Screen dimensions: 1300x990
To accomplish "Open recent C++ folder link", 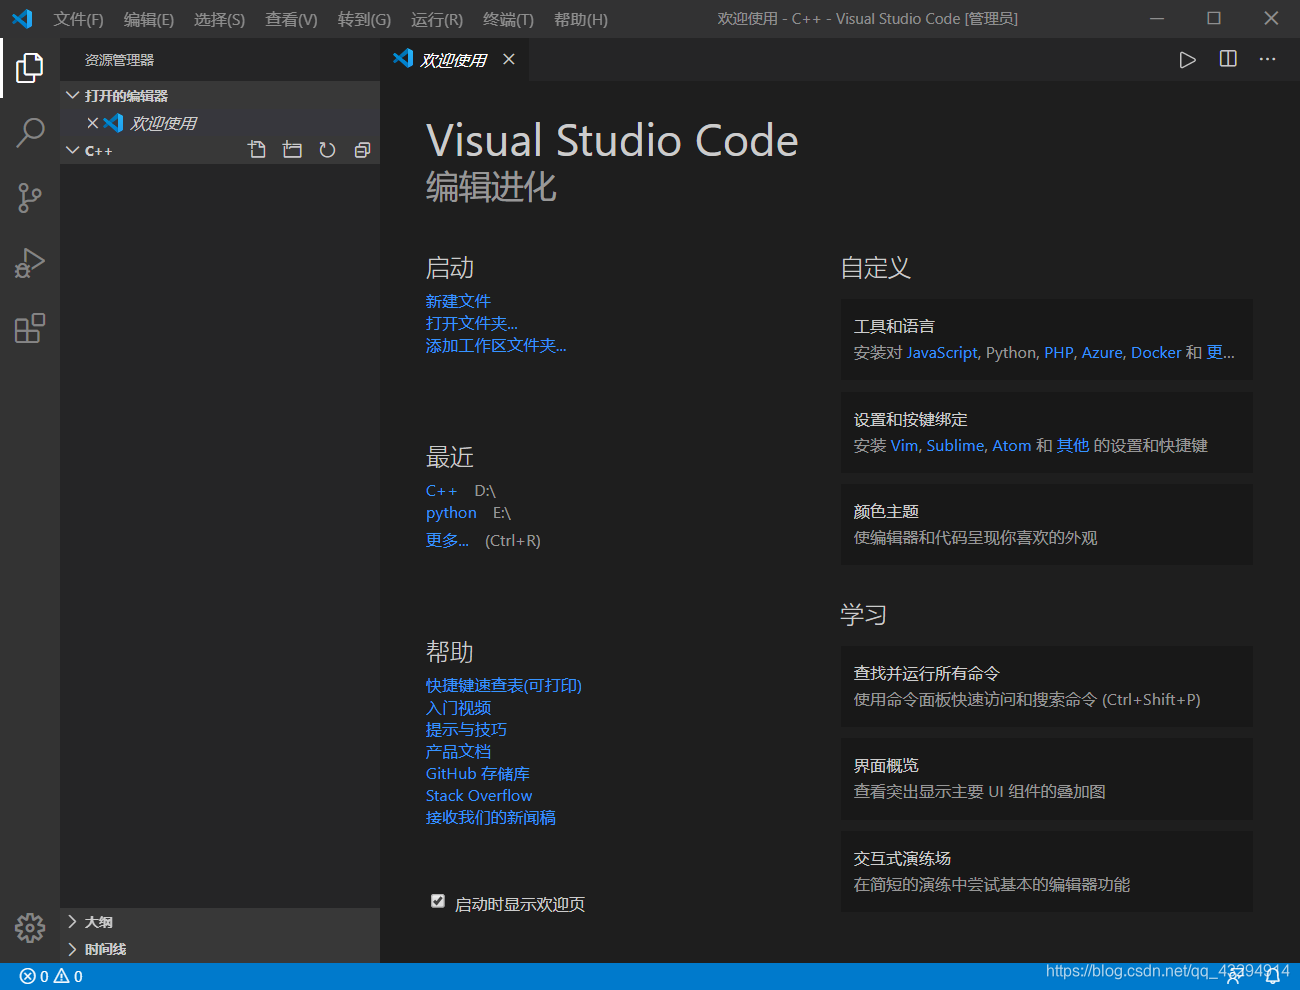I will click(x=441, y=491).
